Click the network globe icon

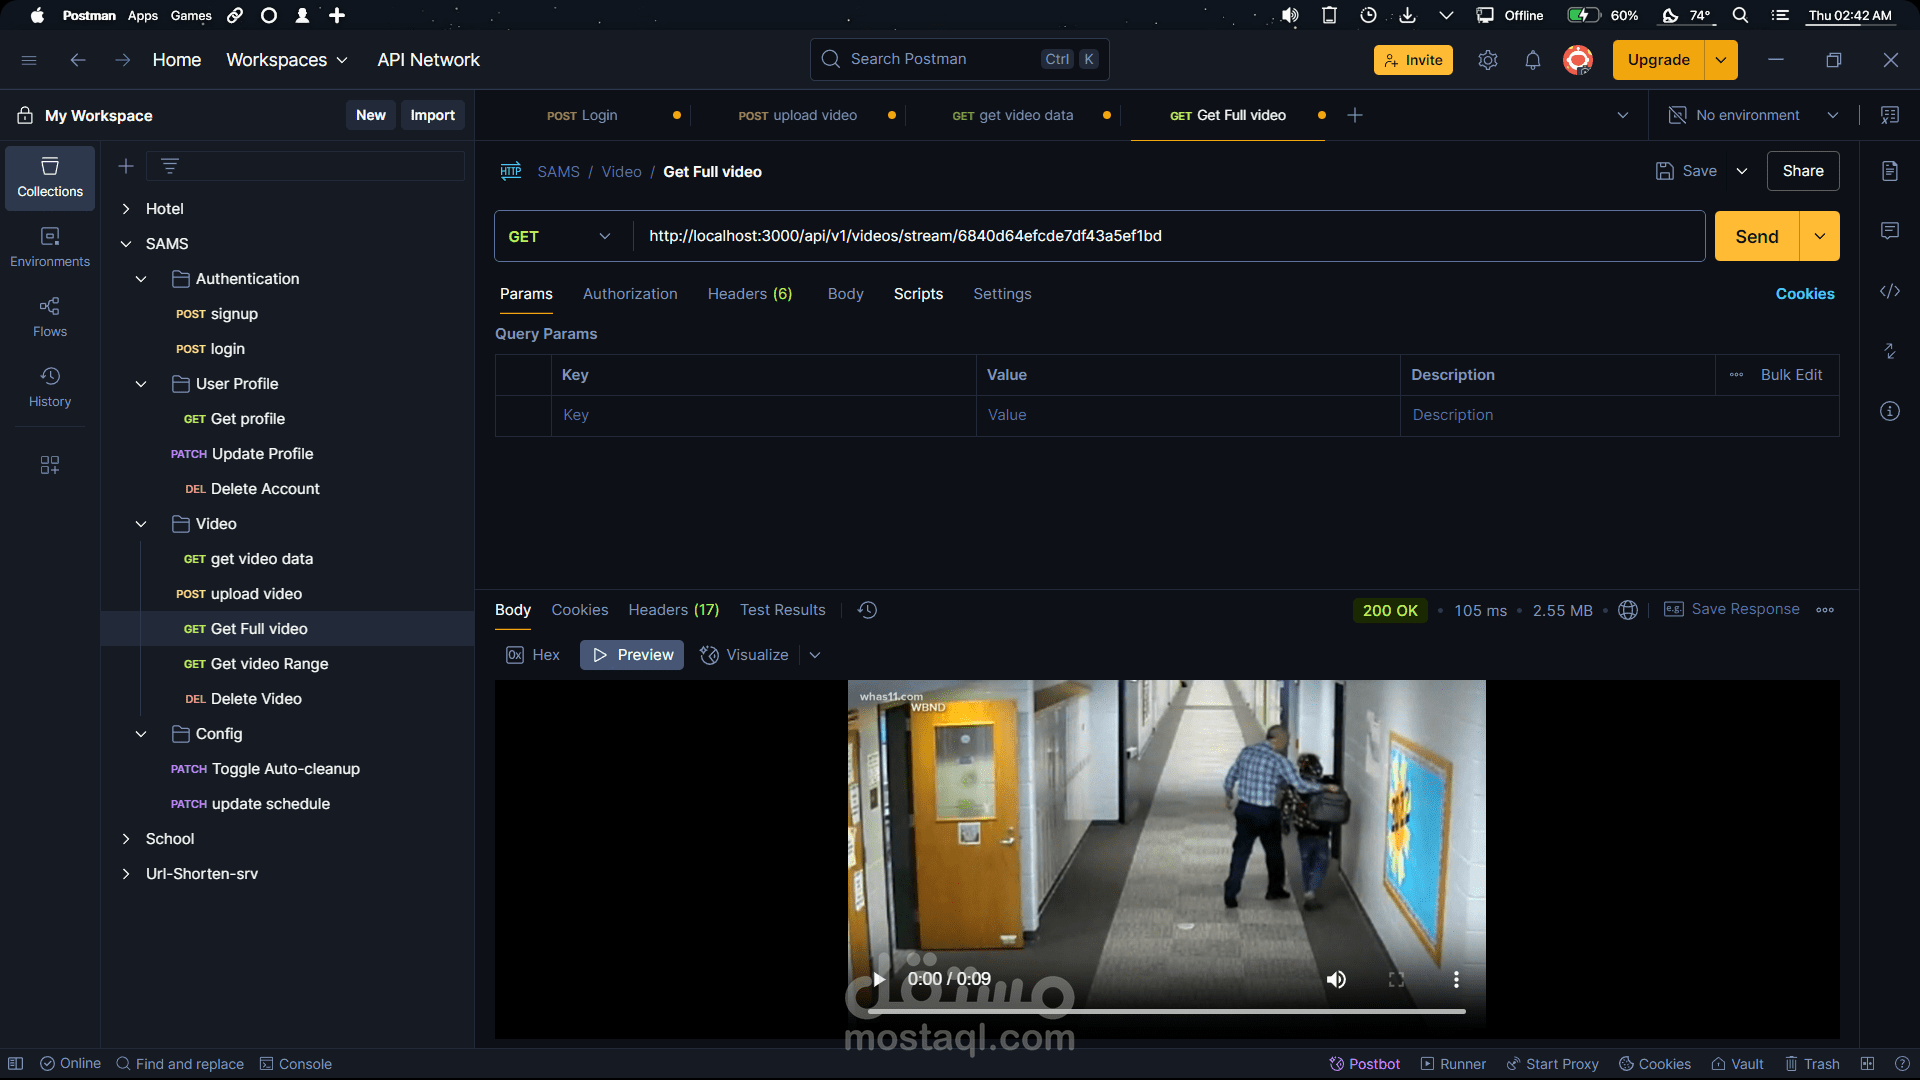coord(1628,610)
